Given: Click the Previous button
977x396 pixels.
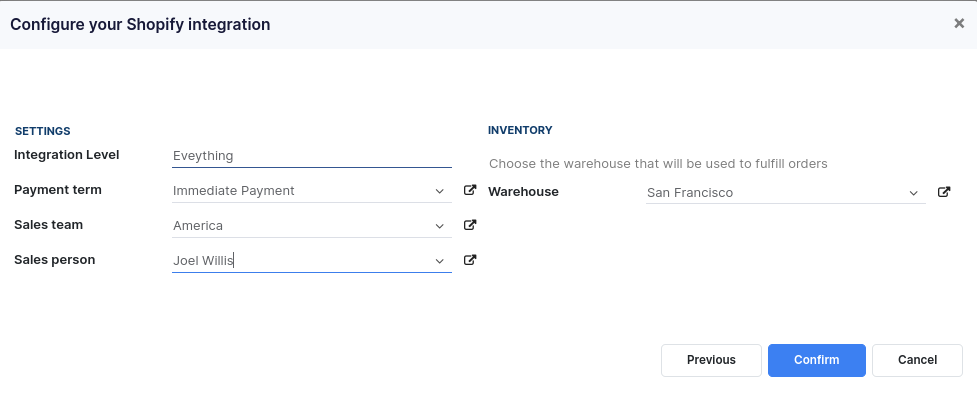Looking at the screenshot, I should coord(711,360).
